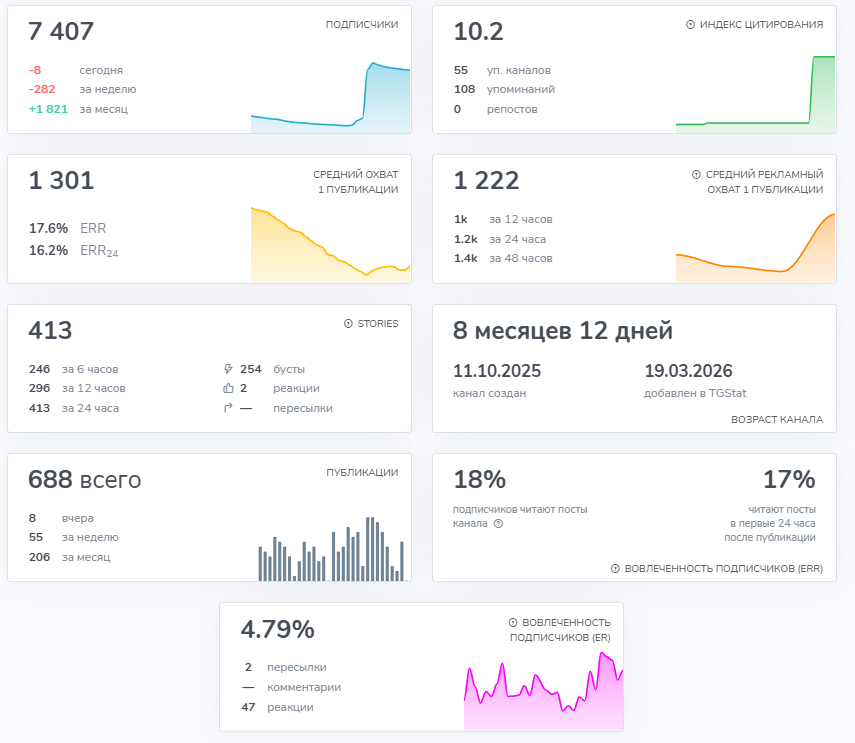Image resolution: width=855 pixels, height=743 pixels.
Task: Click the info icon next to STORIES
Action: coord(348,324)
